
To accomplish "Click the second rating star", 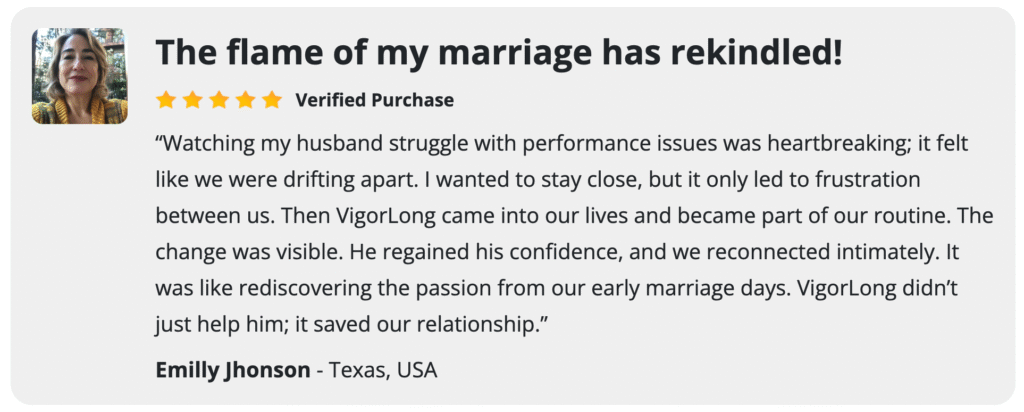I will [x=192, y=100].
